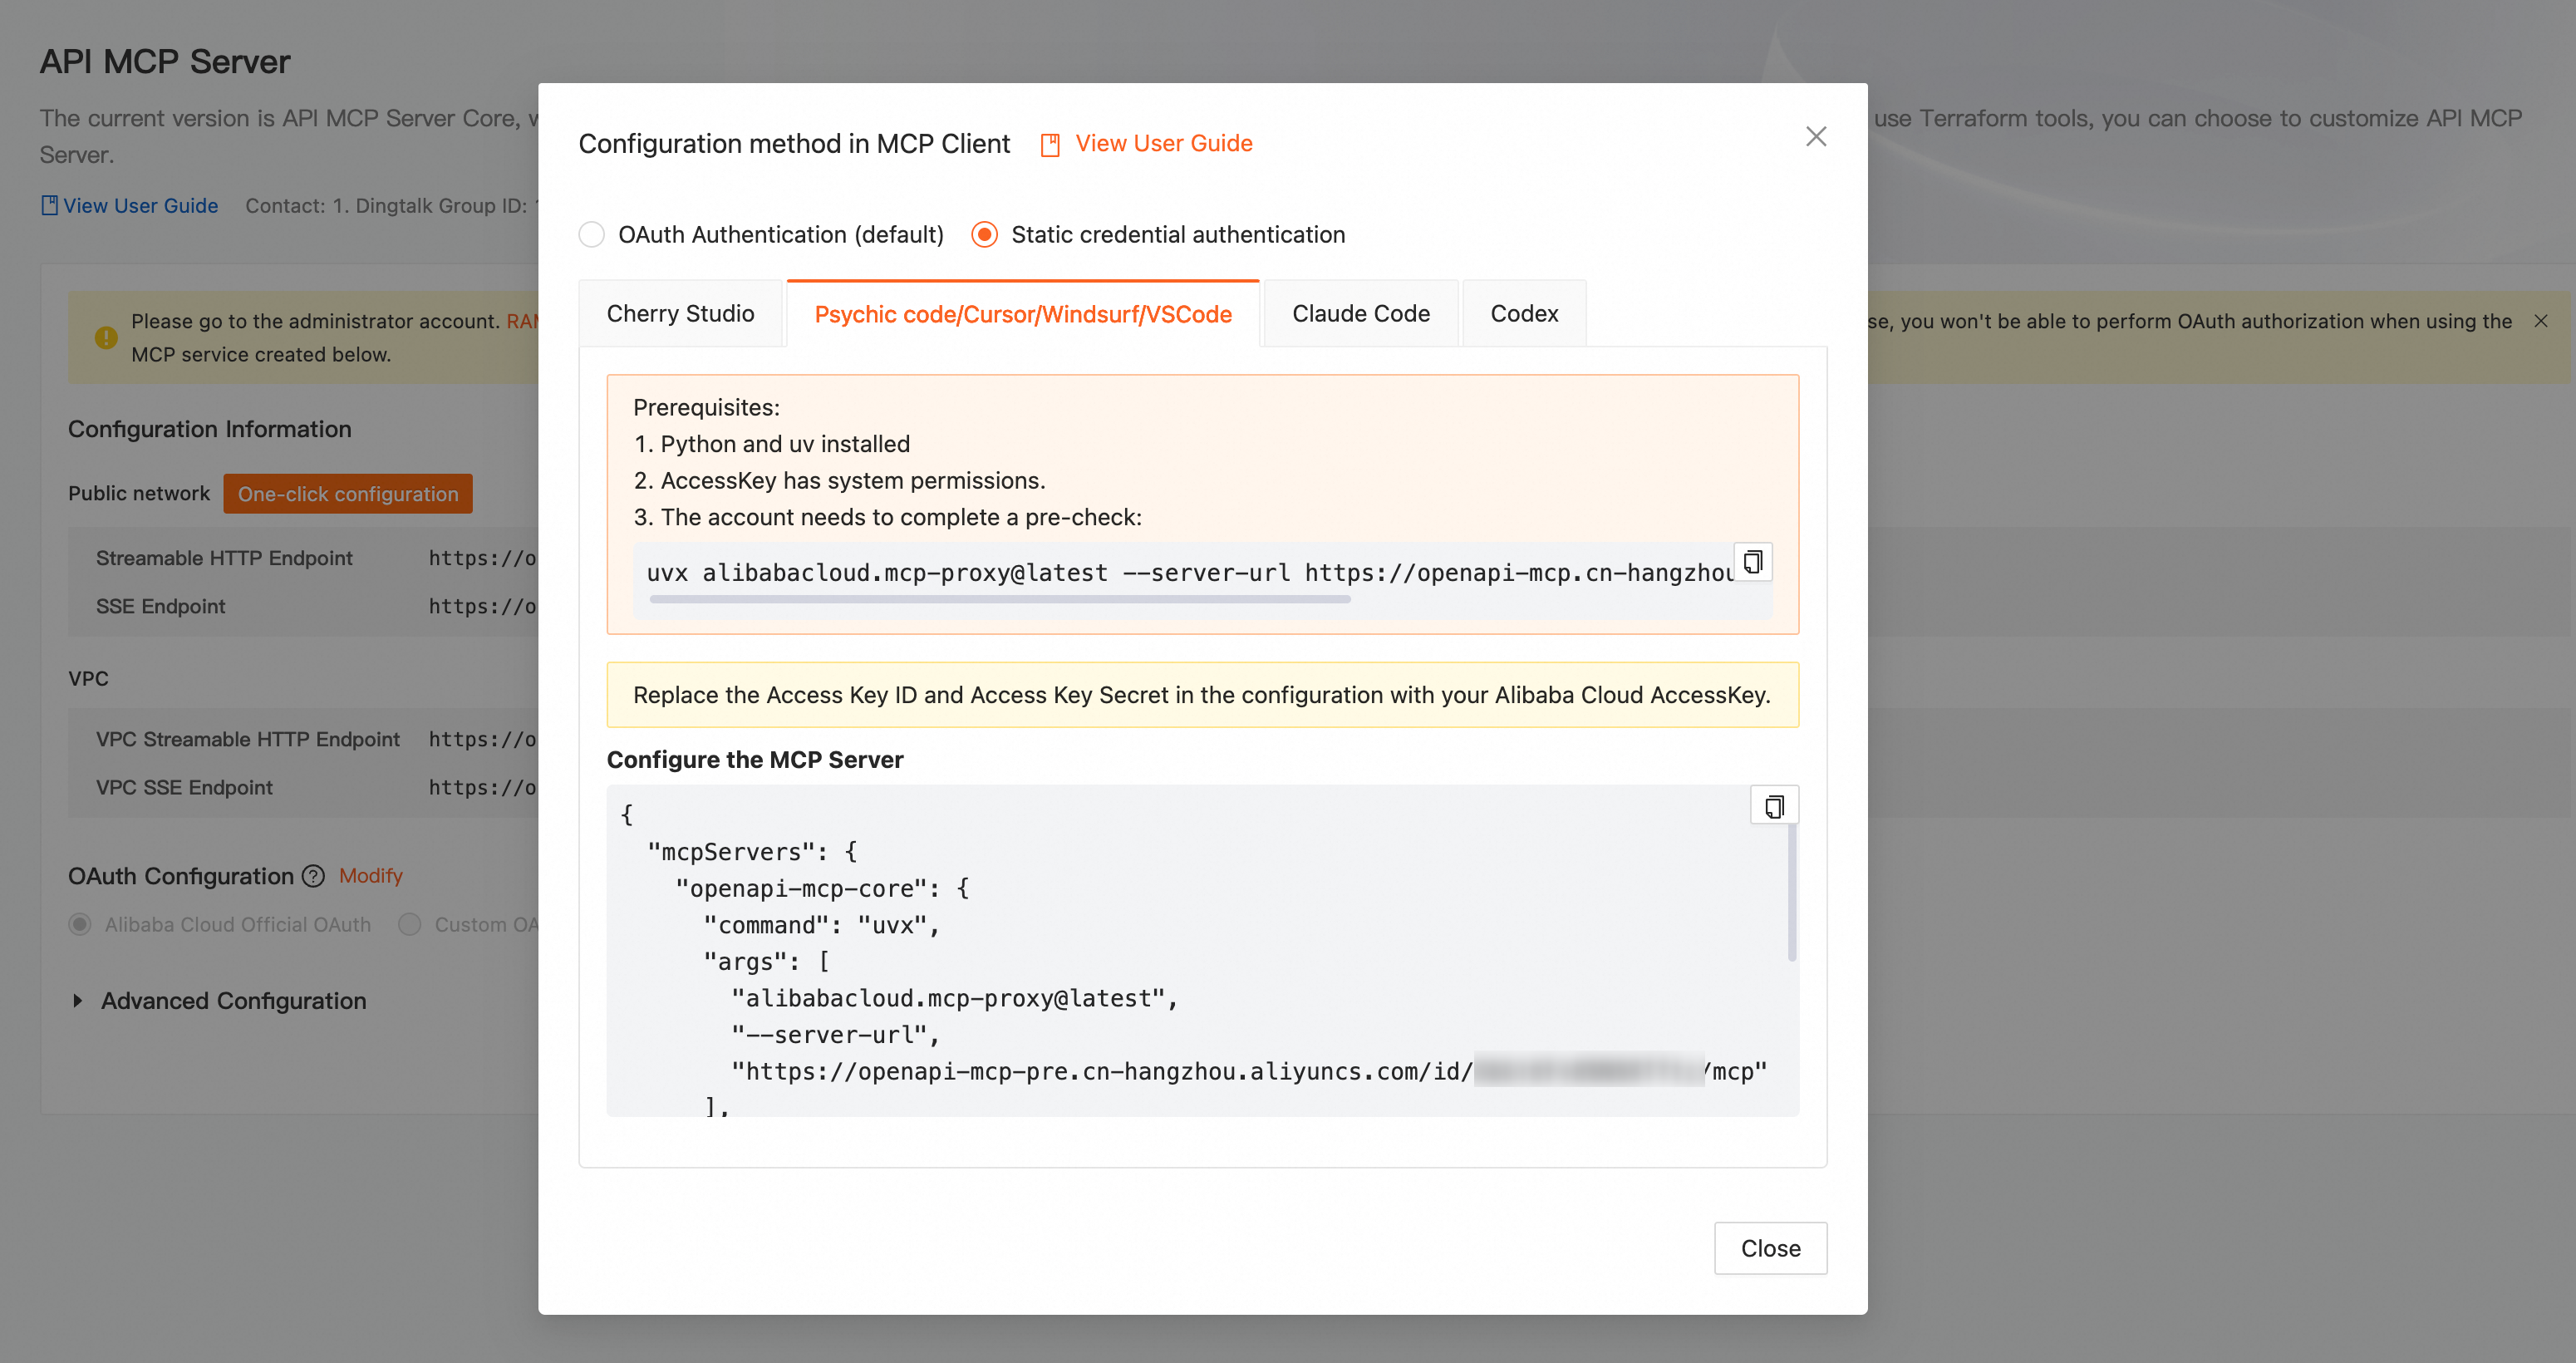2576x1363 pixels.
Task: Click the 'API MCP Server' page title
Action: click(x=165, y=62)
